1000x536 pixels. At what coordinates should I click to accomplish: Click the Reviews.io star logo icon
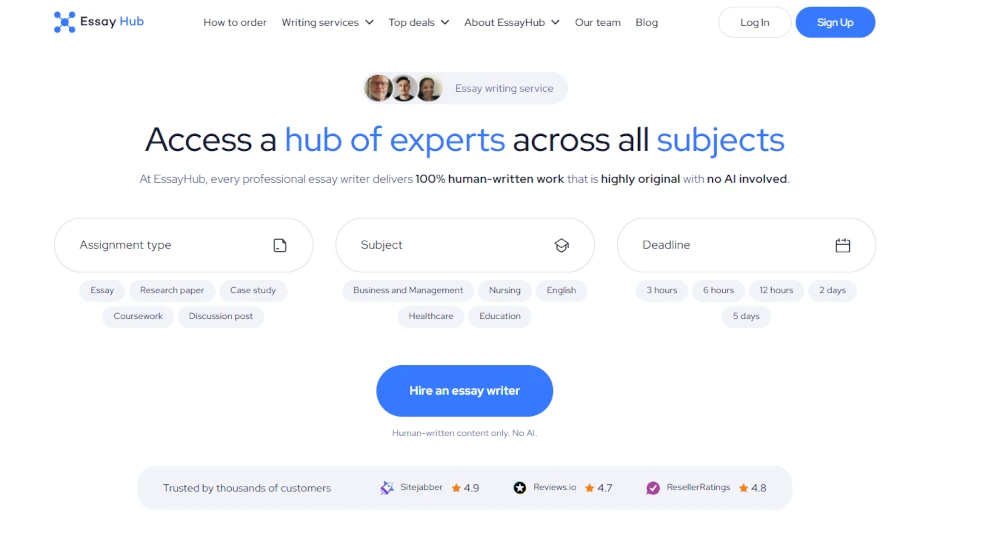pos(520,488)
